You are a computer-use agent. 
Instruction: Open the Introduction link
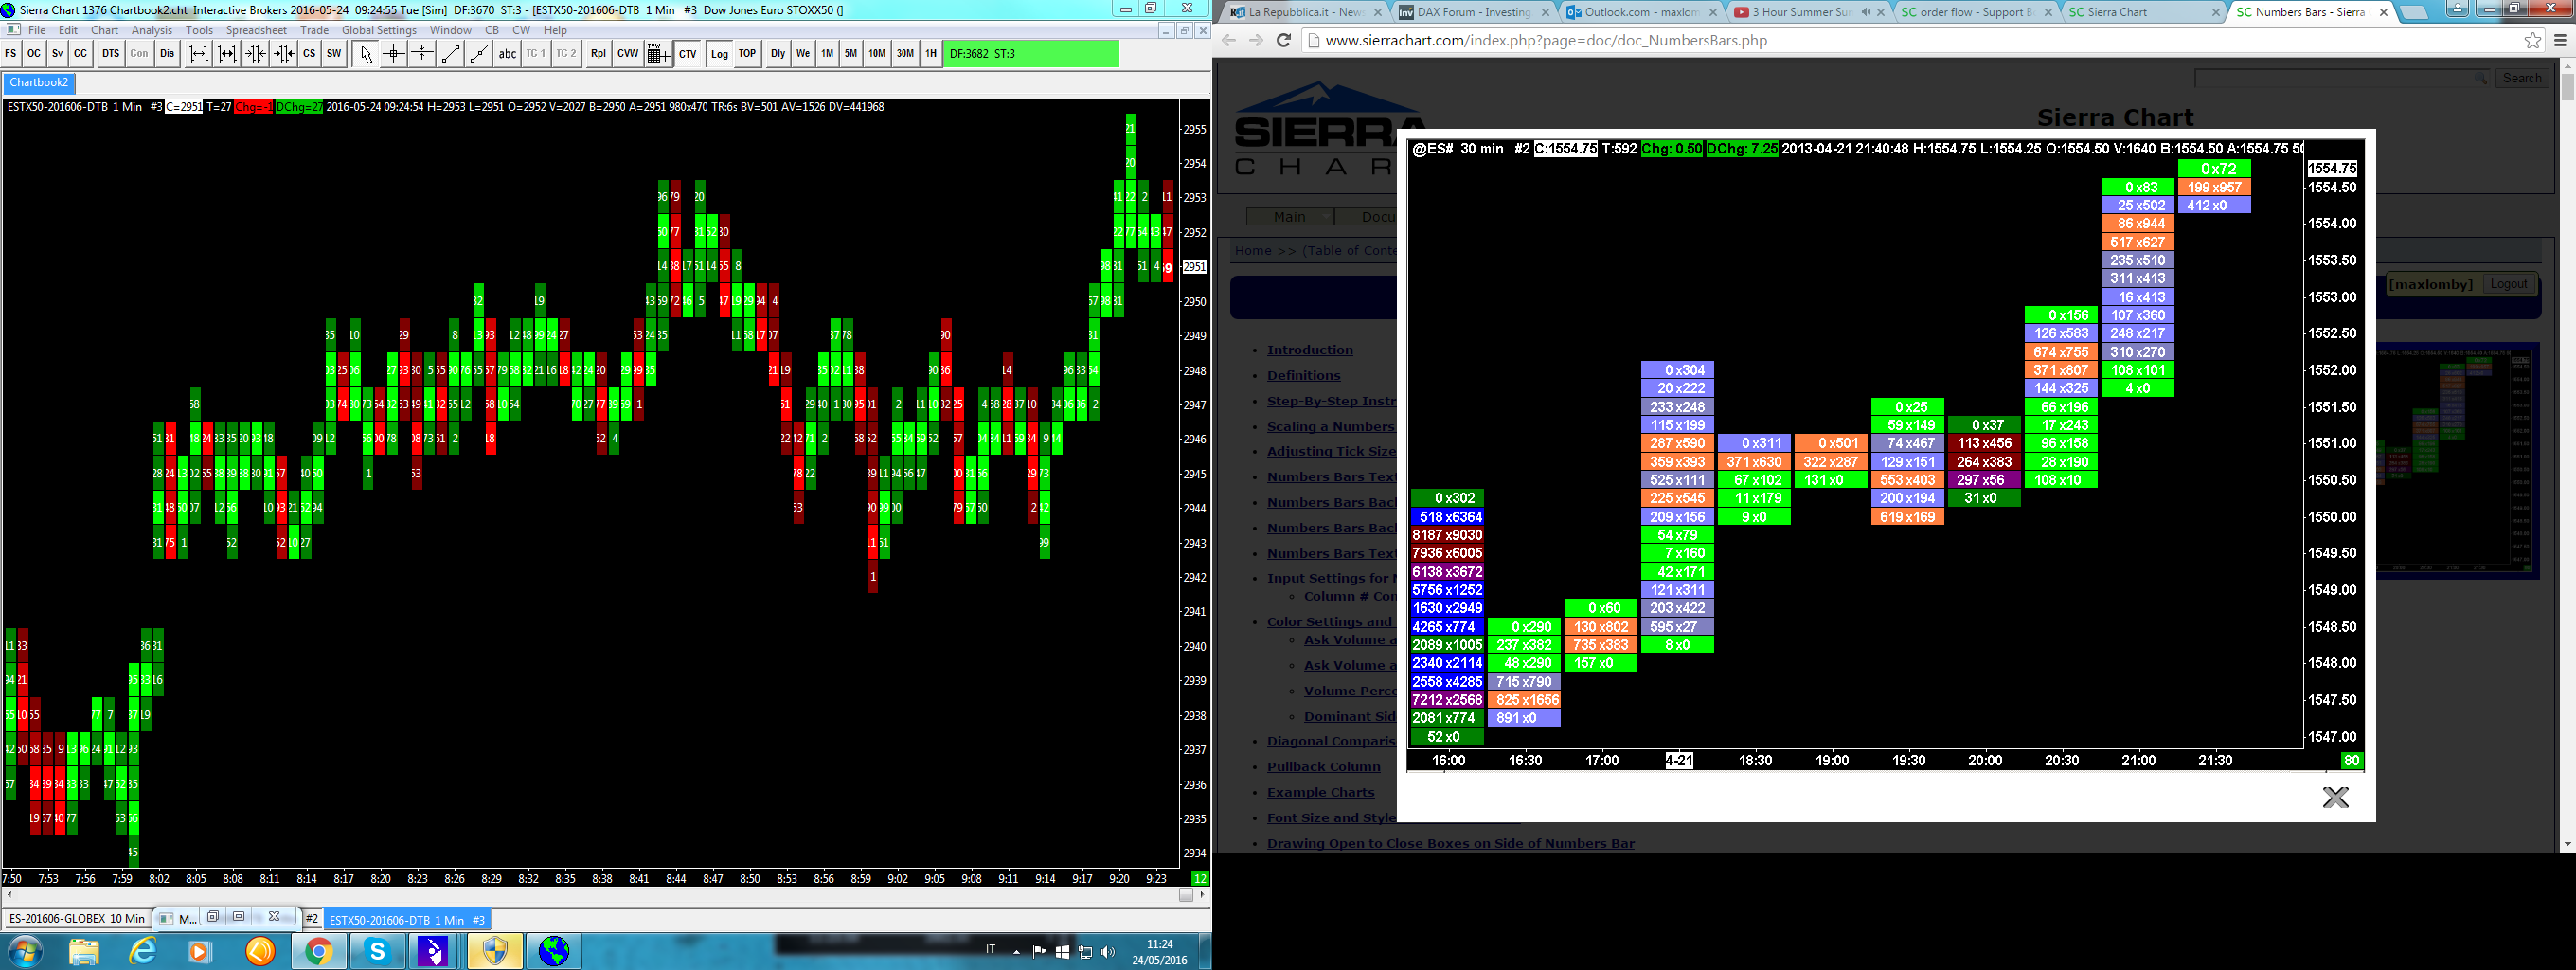tap(1310, 350)
